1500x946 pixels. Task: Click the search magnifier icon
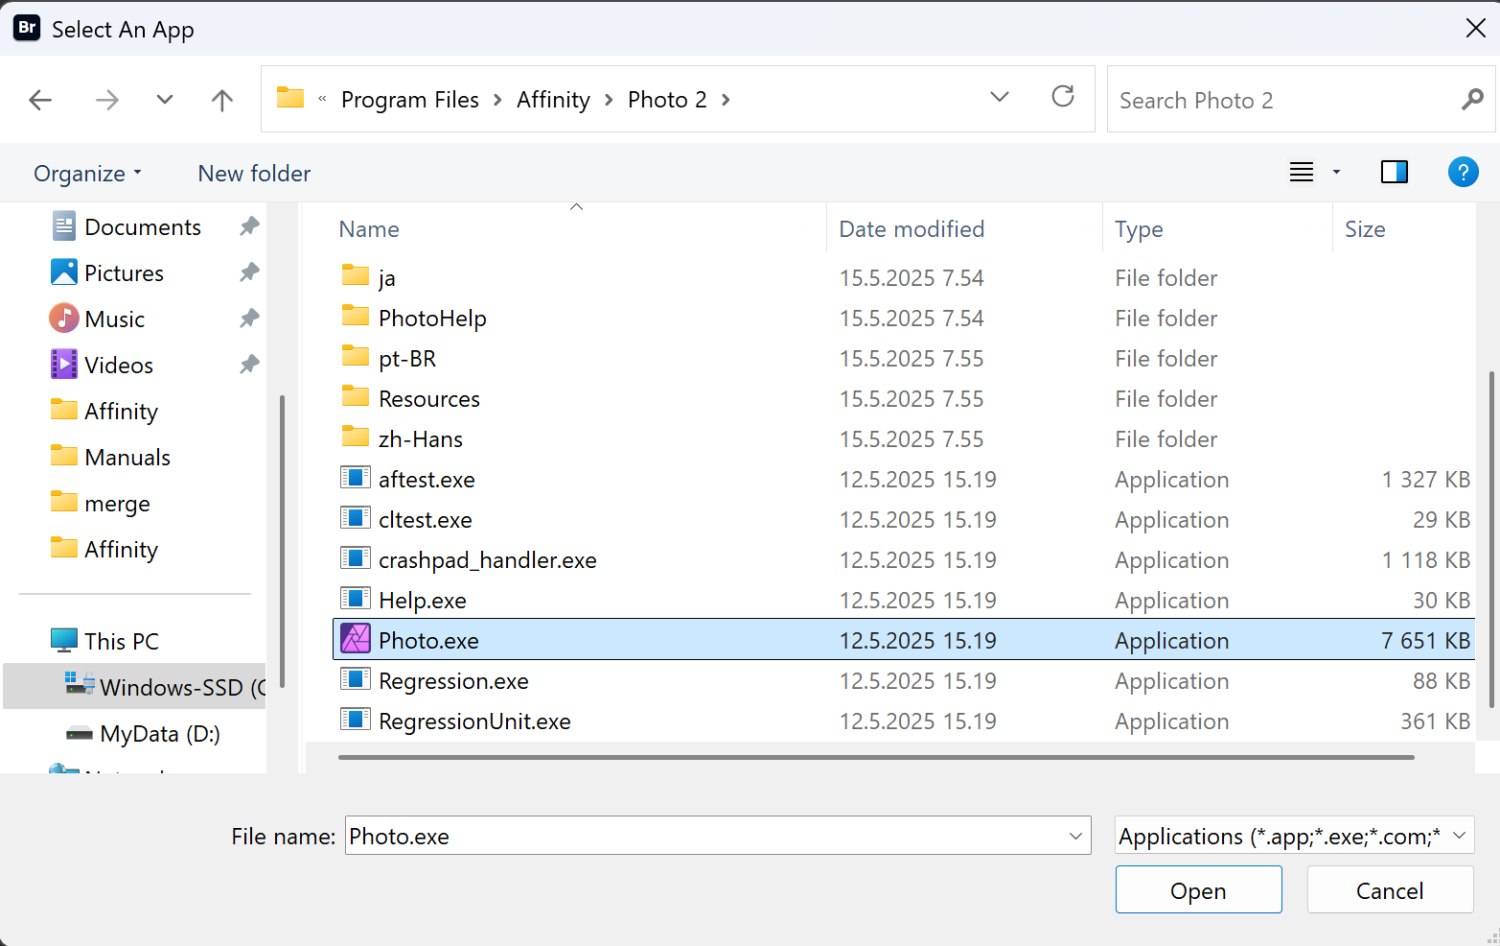click(1472, 100)
